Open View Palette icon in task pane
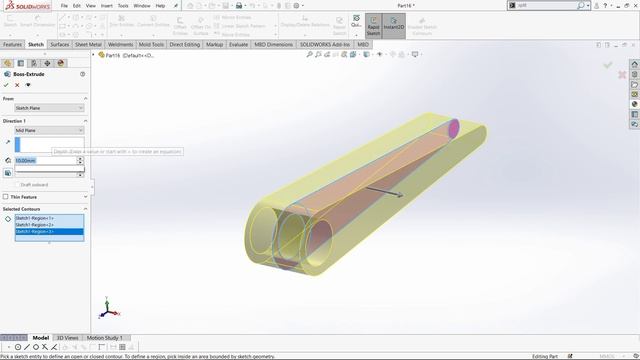This screenshot has height=360, width=640. (634, 94)
